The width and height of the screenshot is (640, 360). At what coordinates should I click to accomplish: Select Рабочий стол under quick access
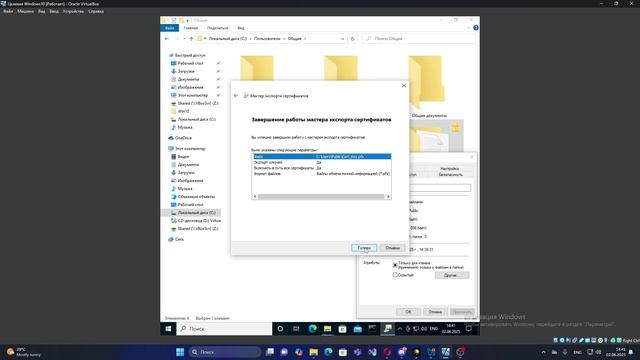pyautogui.click(x=190, y=63)
